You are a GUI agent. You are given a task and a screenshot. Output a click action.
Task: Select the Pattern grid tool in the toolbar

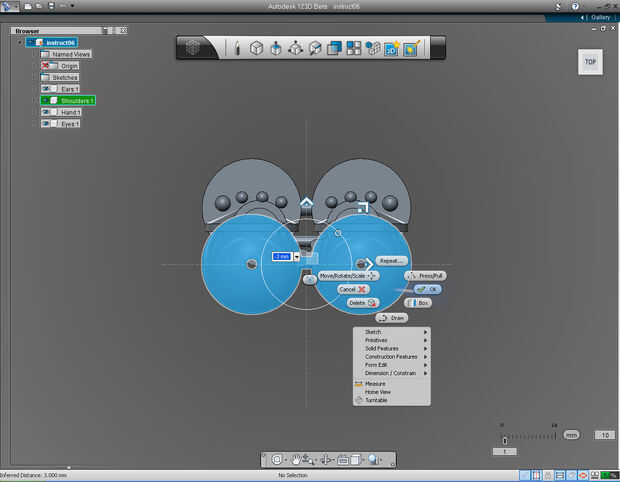tap(353, 48)
